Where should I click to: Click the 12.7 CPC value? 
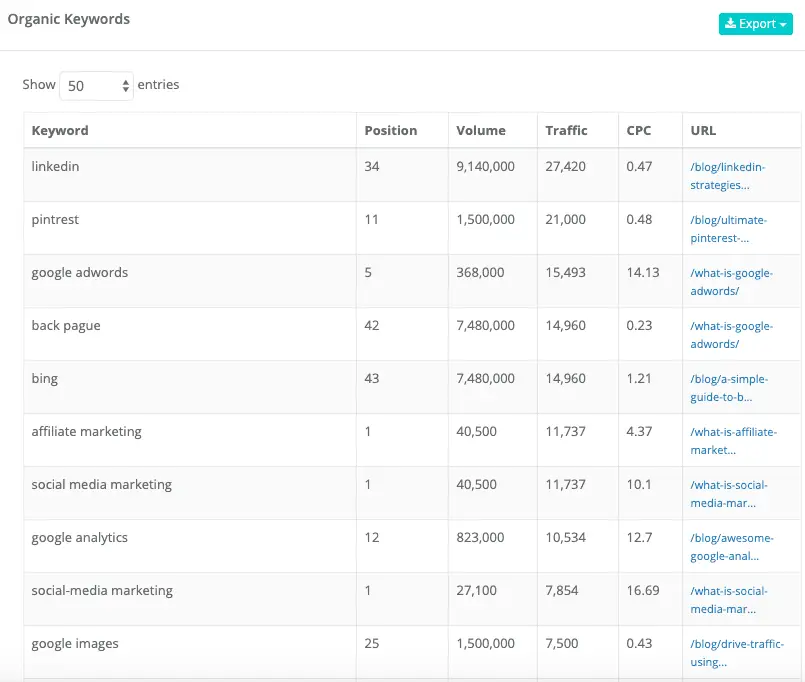(639, 537)
